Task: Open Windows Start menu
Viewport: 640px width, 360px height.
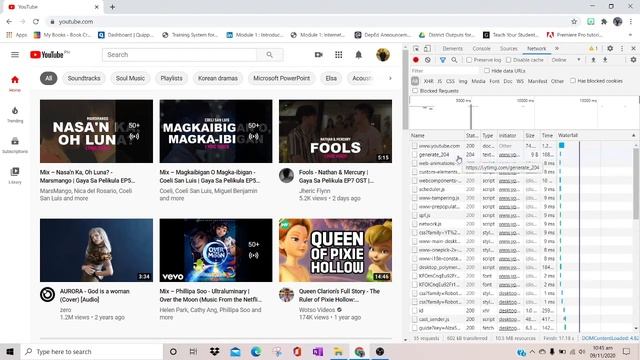Action: [10, 351]
